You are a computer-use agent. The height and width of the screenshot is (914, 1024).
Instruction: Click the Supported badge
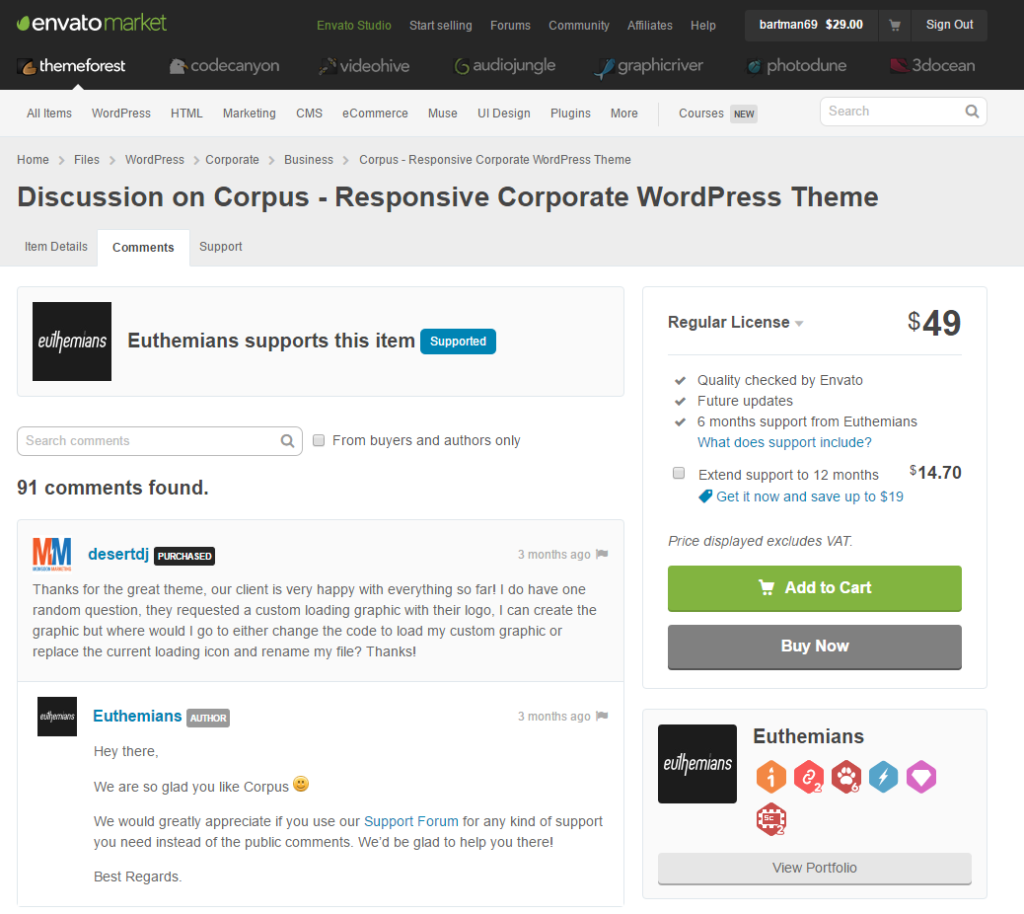[x=458, y=341]
